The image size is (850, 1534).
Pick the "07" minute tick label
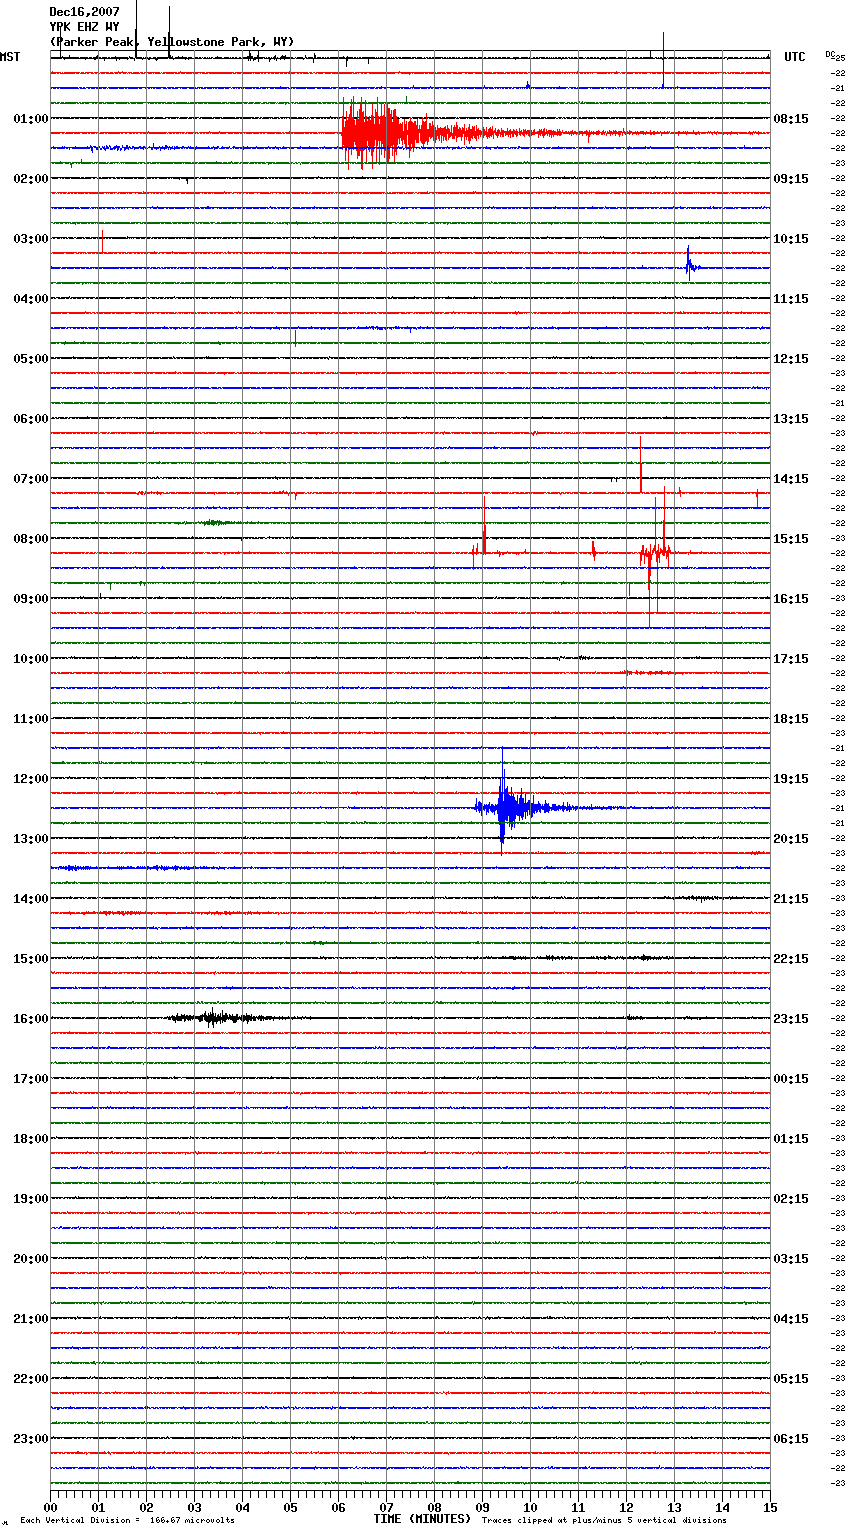click(386, 1507)
